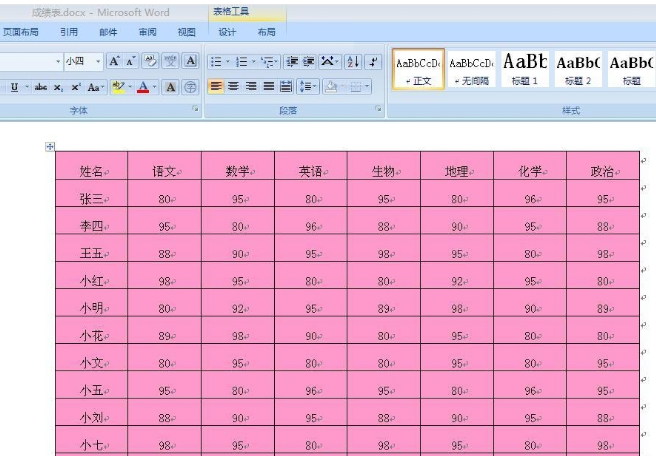The image size is (656, 456).
Task: Toggle Show/Hide paragraph marks
Action: click(373, 62)
